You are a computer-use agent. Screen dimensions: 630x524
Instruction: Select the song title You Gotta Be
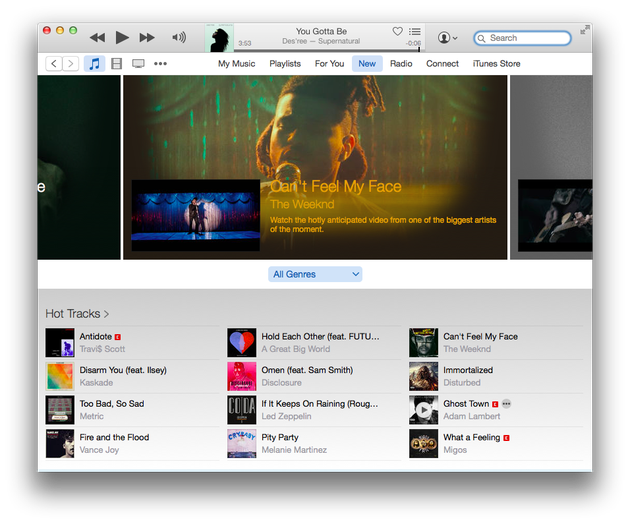click(x=321, y=31)
